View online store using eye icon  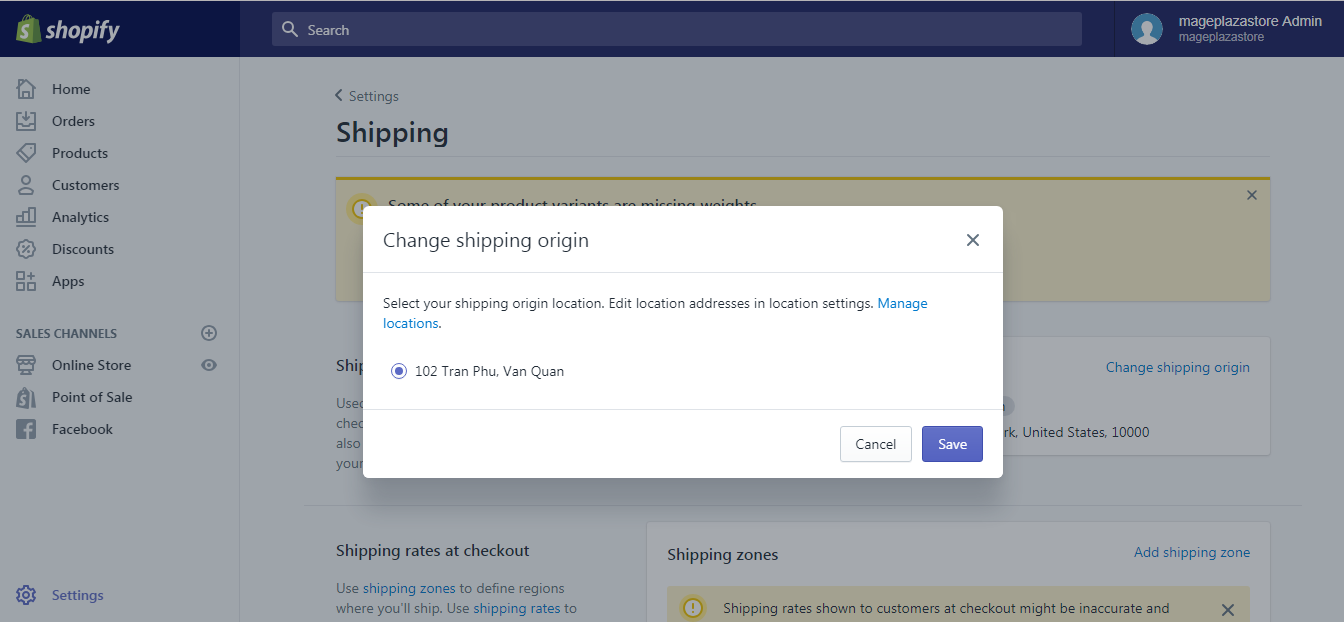pos(209,365)
